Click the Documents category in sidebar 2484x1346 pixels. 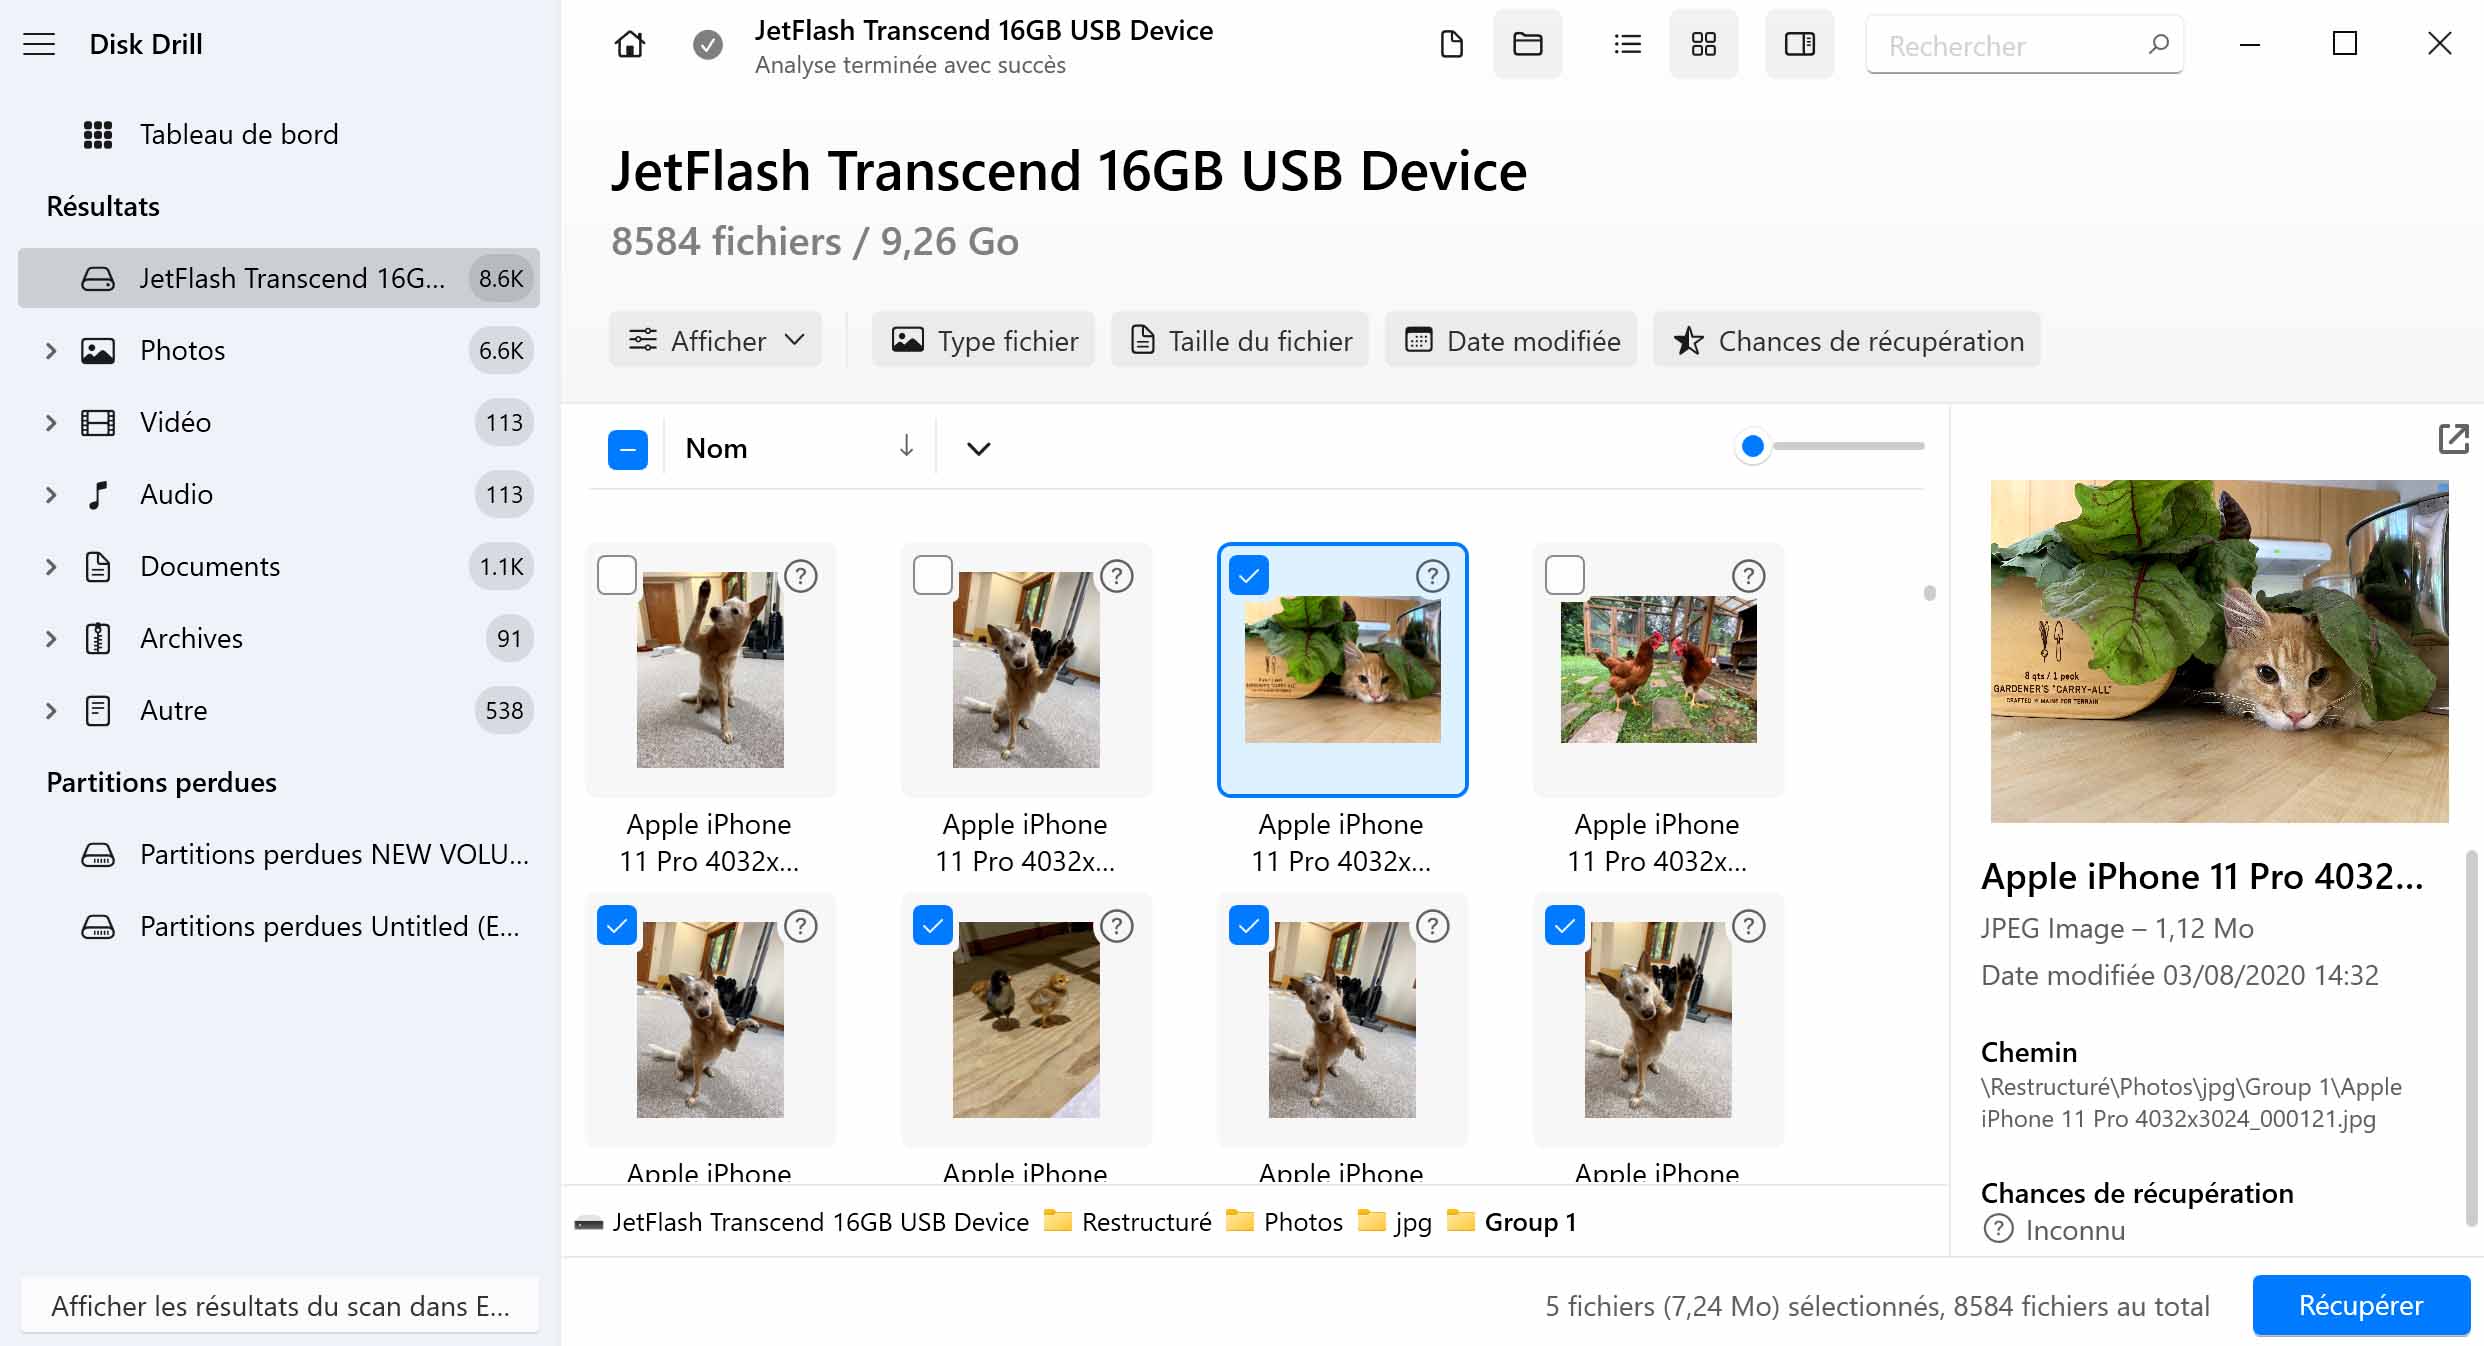[209, 565]
